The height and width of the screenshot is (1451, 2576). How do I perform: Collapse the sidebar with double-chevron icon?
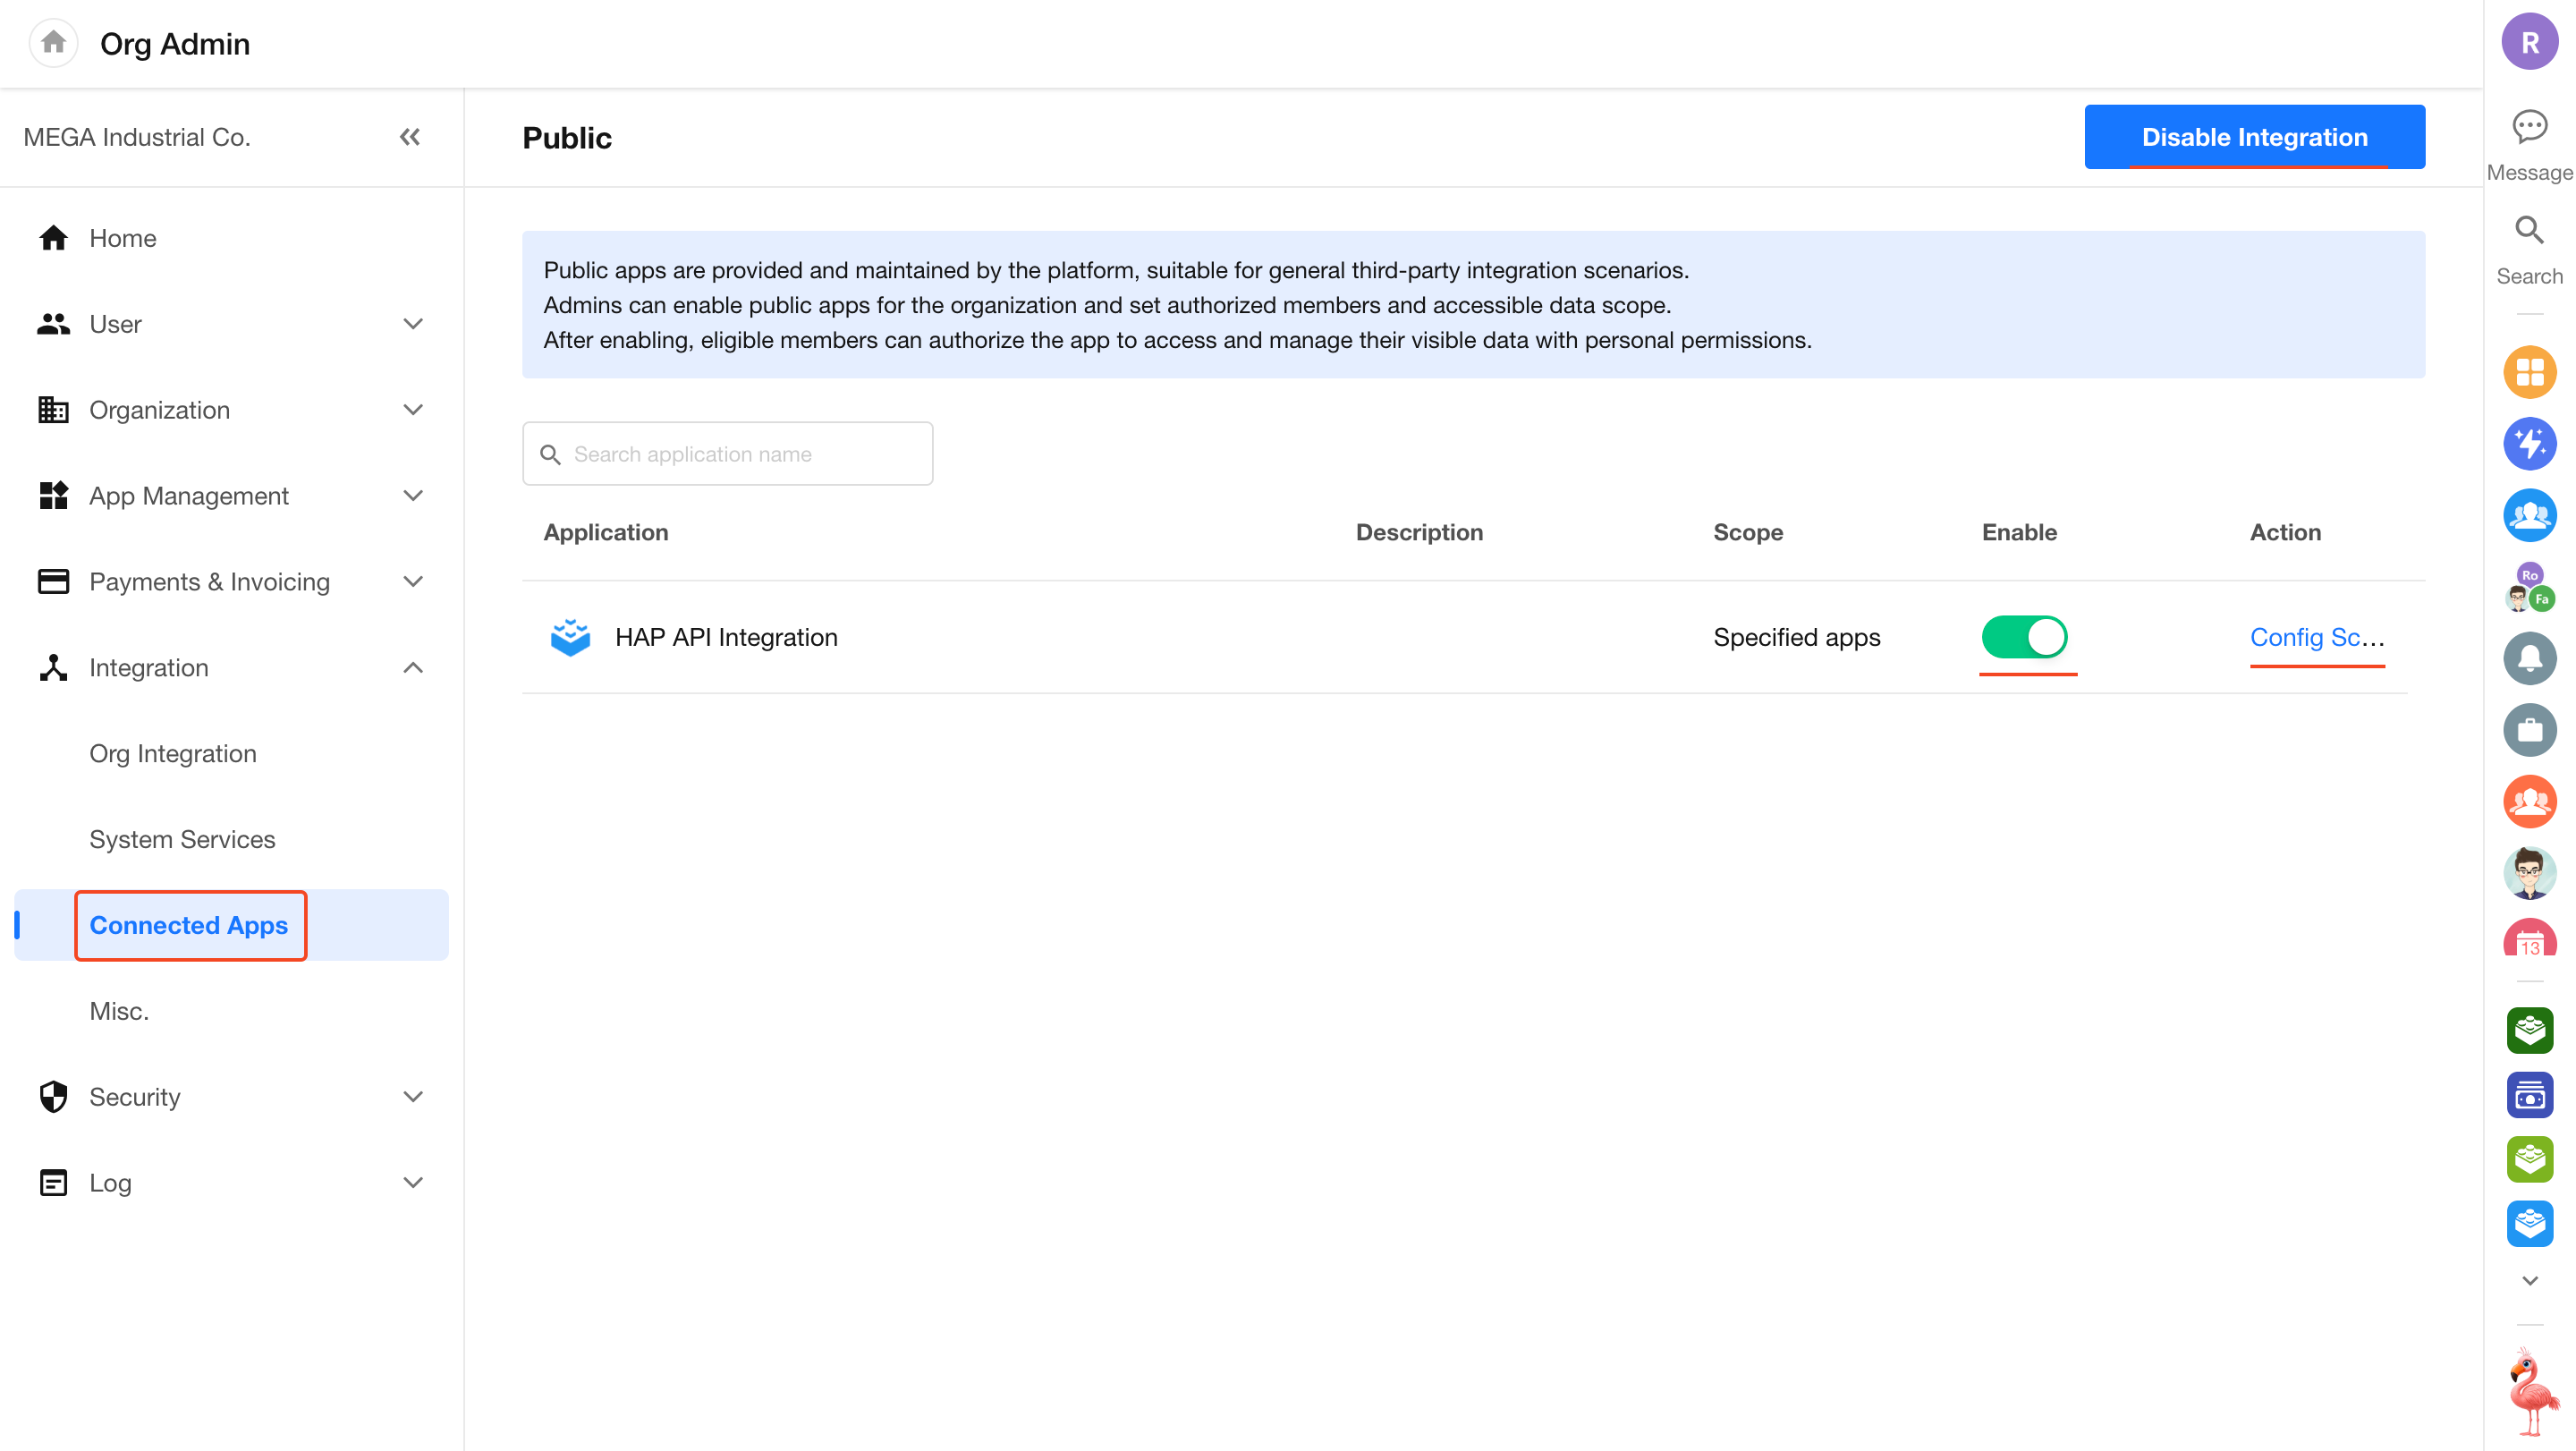click(410, 137)
